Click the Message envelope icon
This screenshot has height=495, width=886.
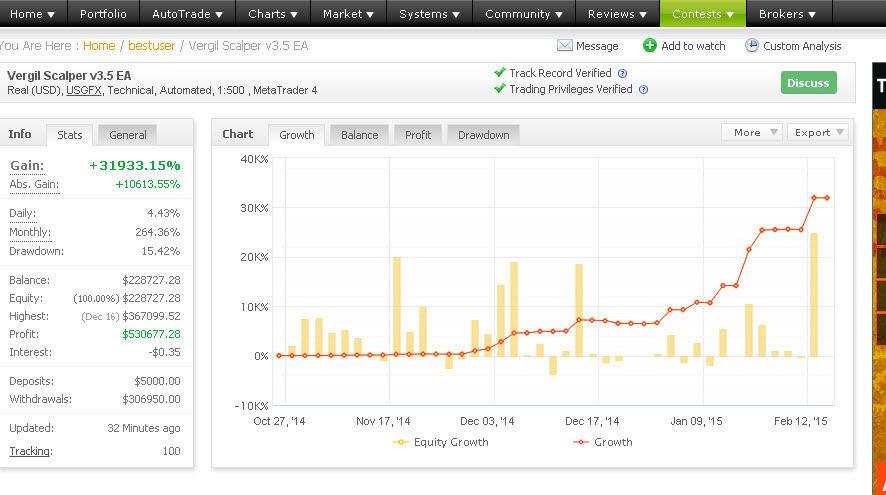click(x=564, y=45)
